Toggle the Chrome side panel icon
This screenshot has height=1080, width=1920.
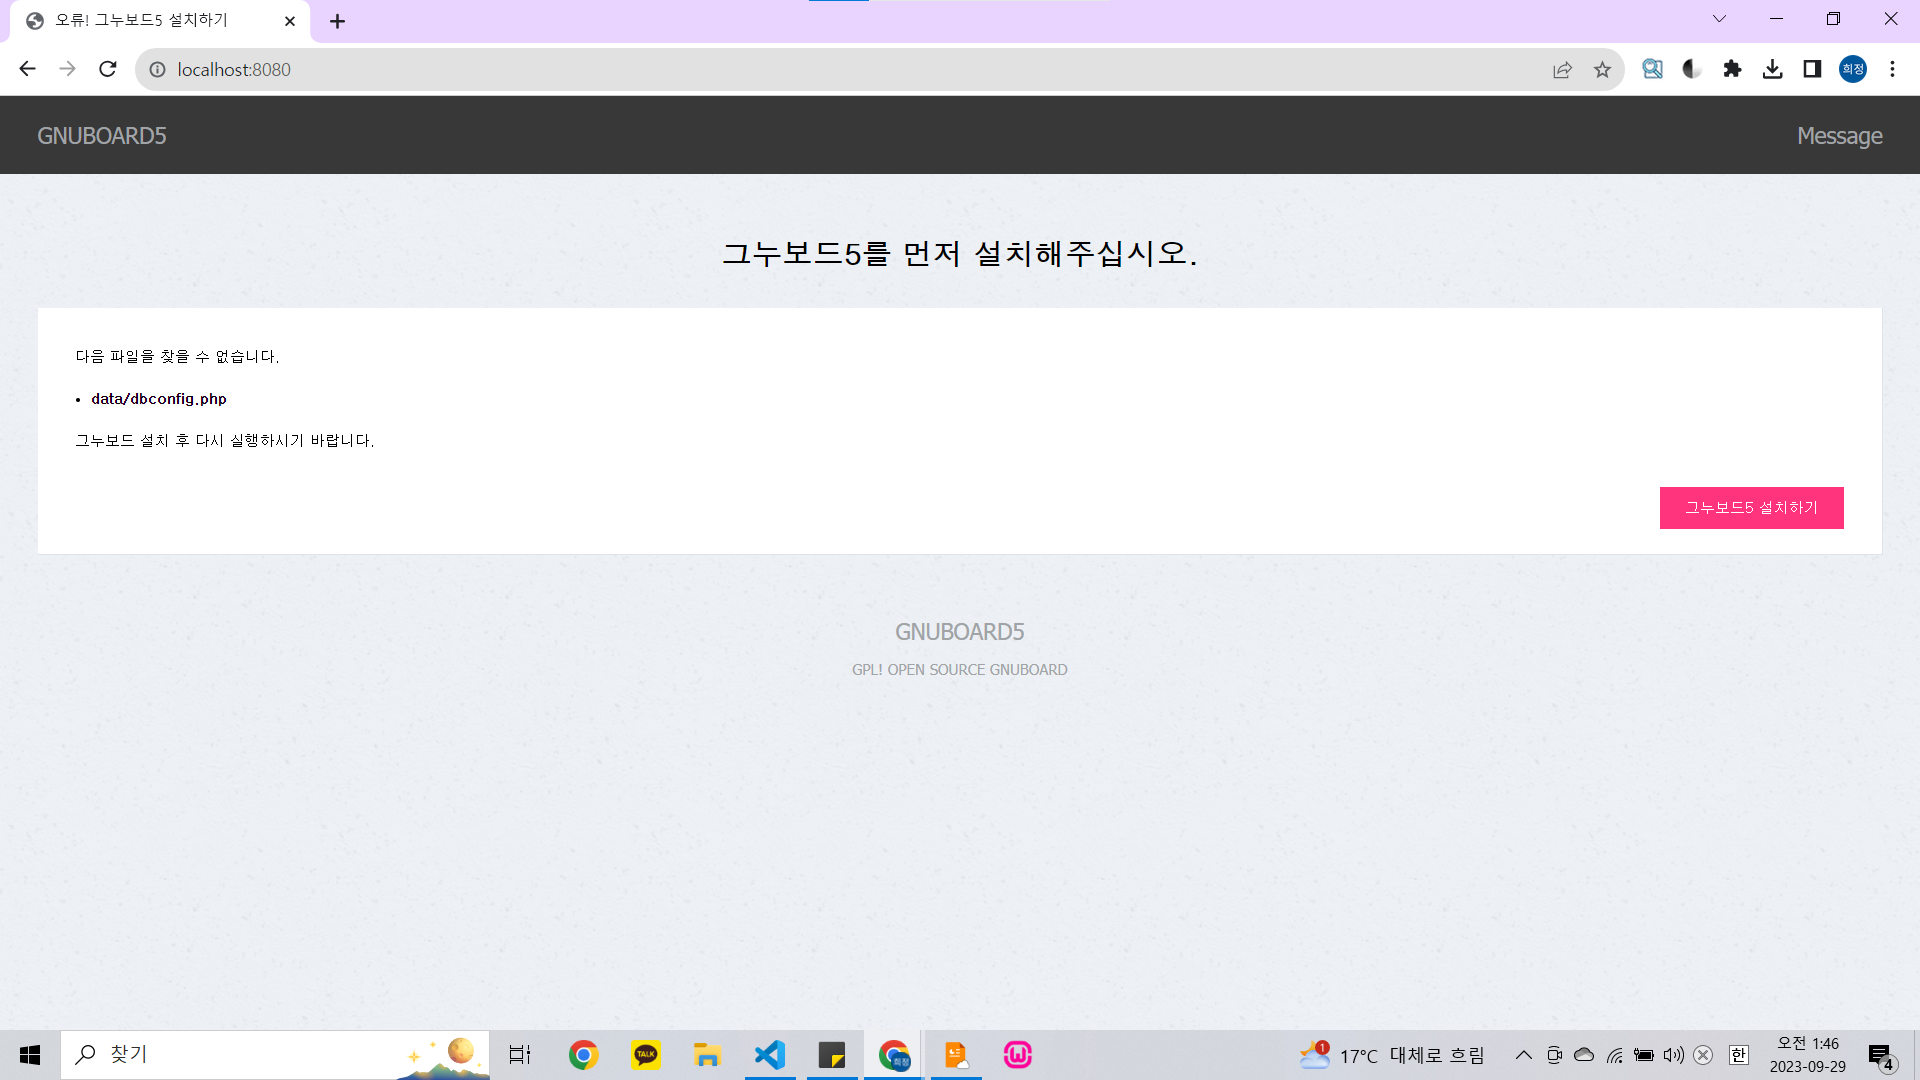(x=1812, y=69)
